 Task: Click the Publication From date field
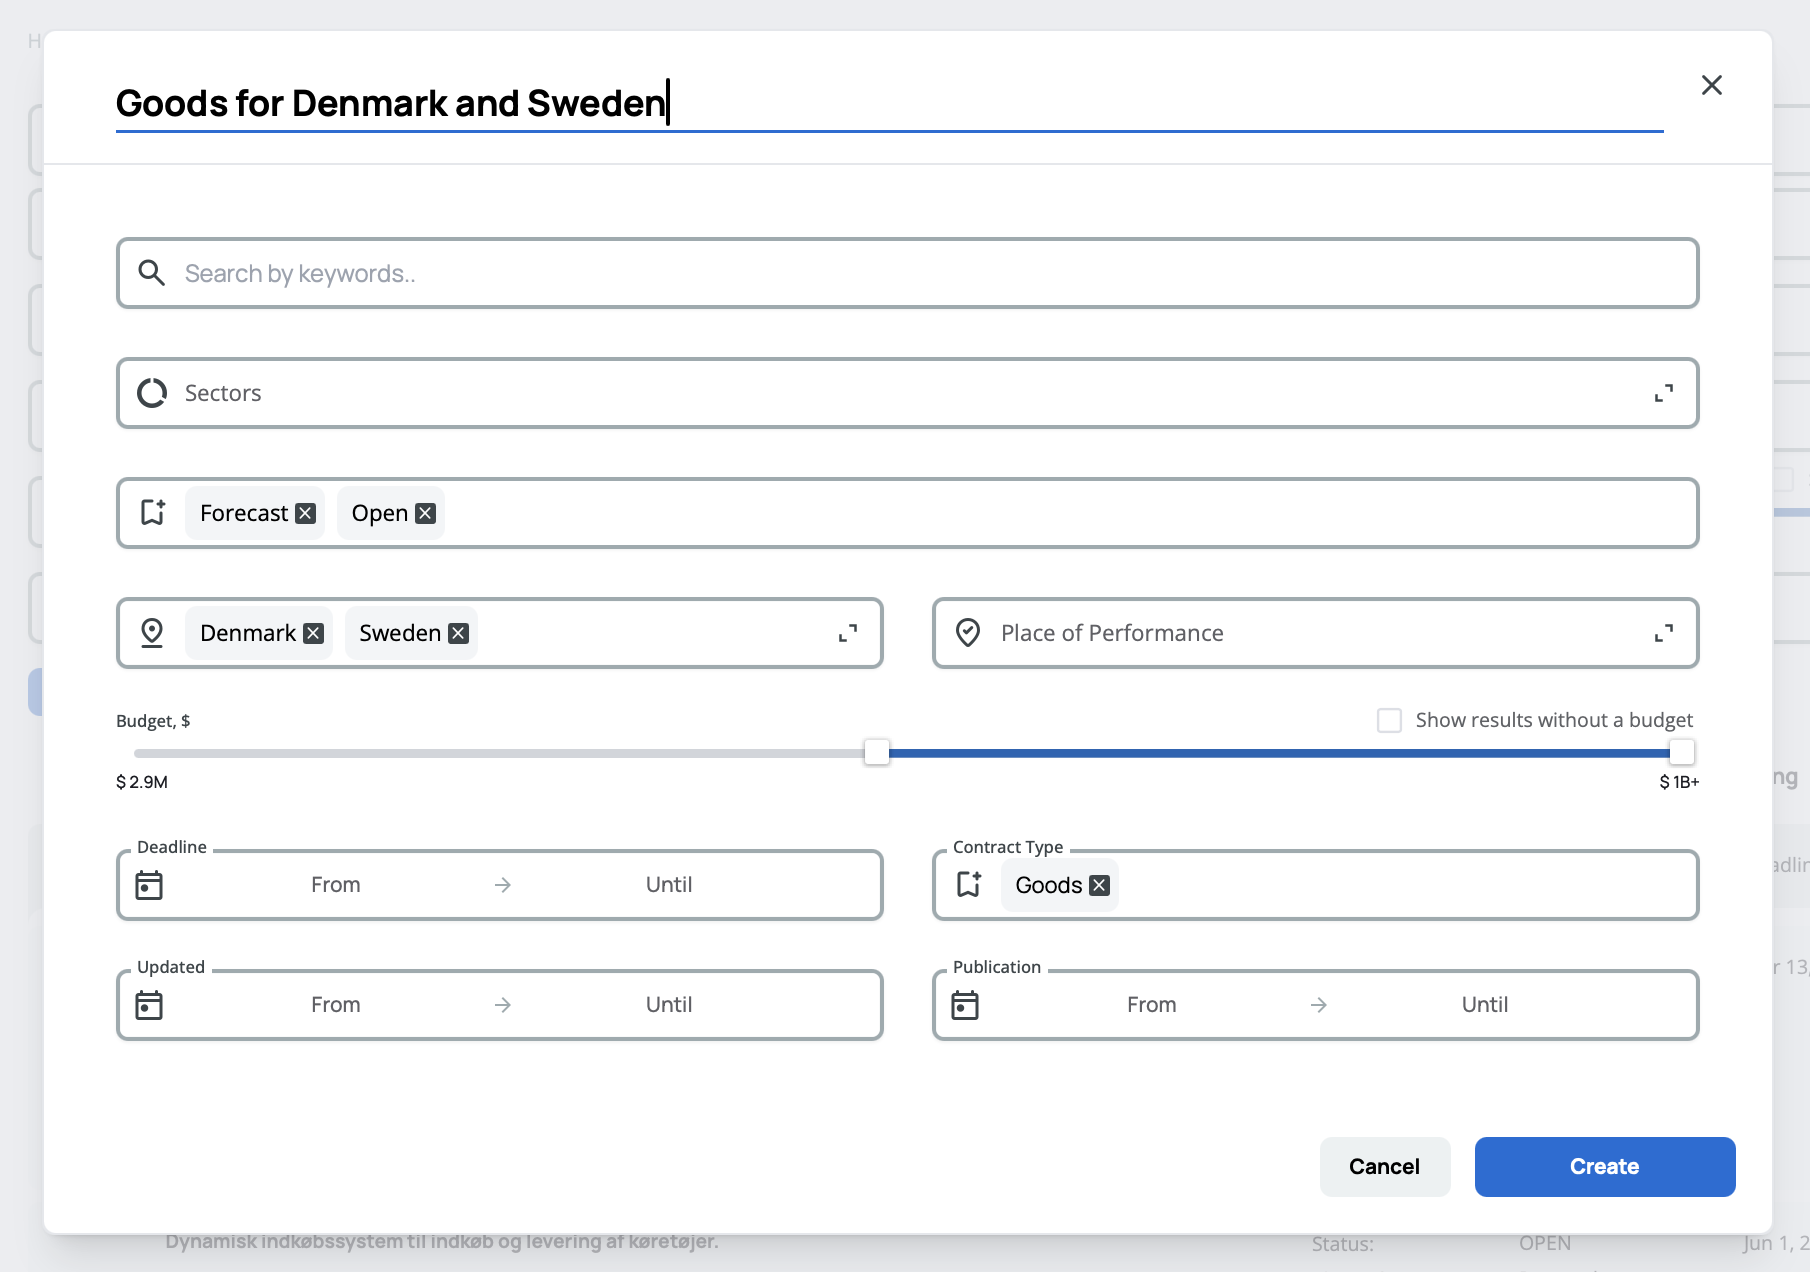(1151, 1005)
